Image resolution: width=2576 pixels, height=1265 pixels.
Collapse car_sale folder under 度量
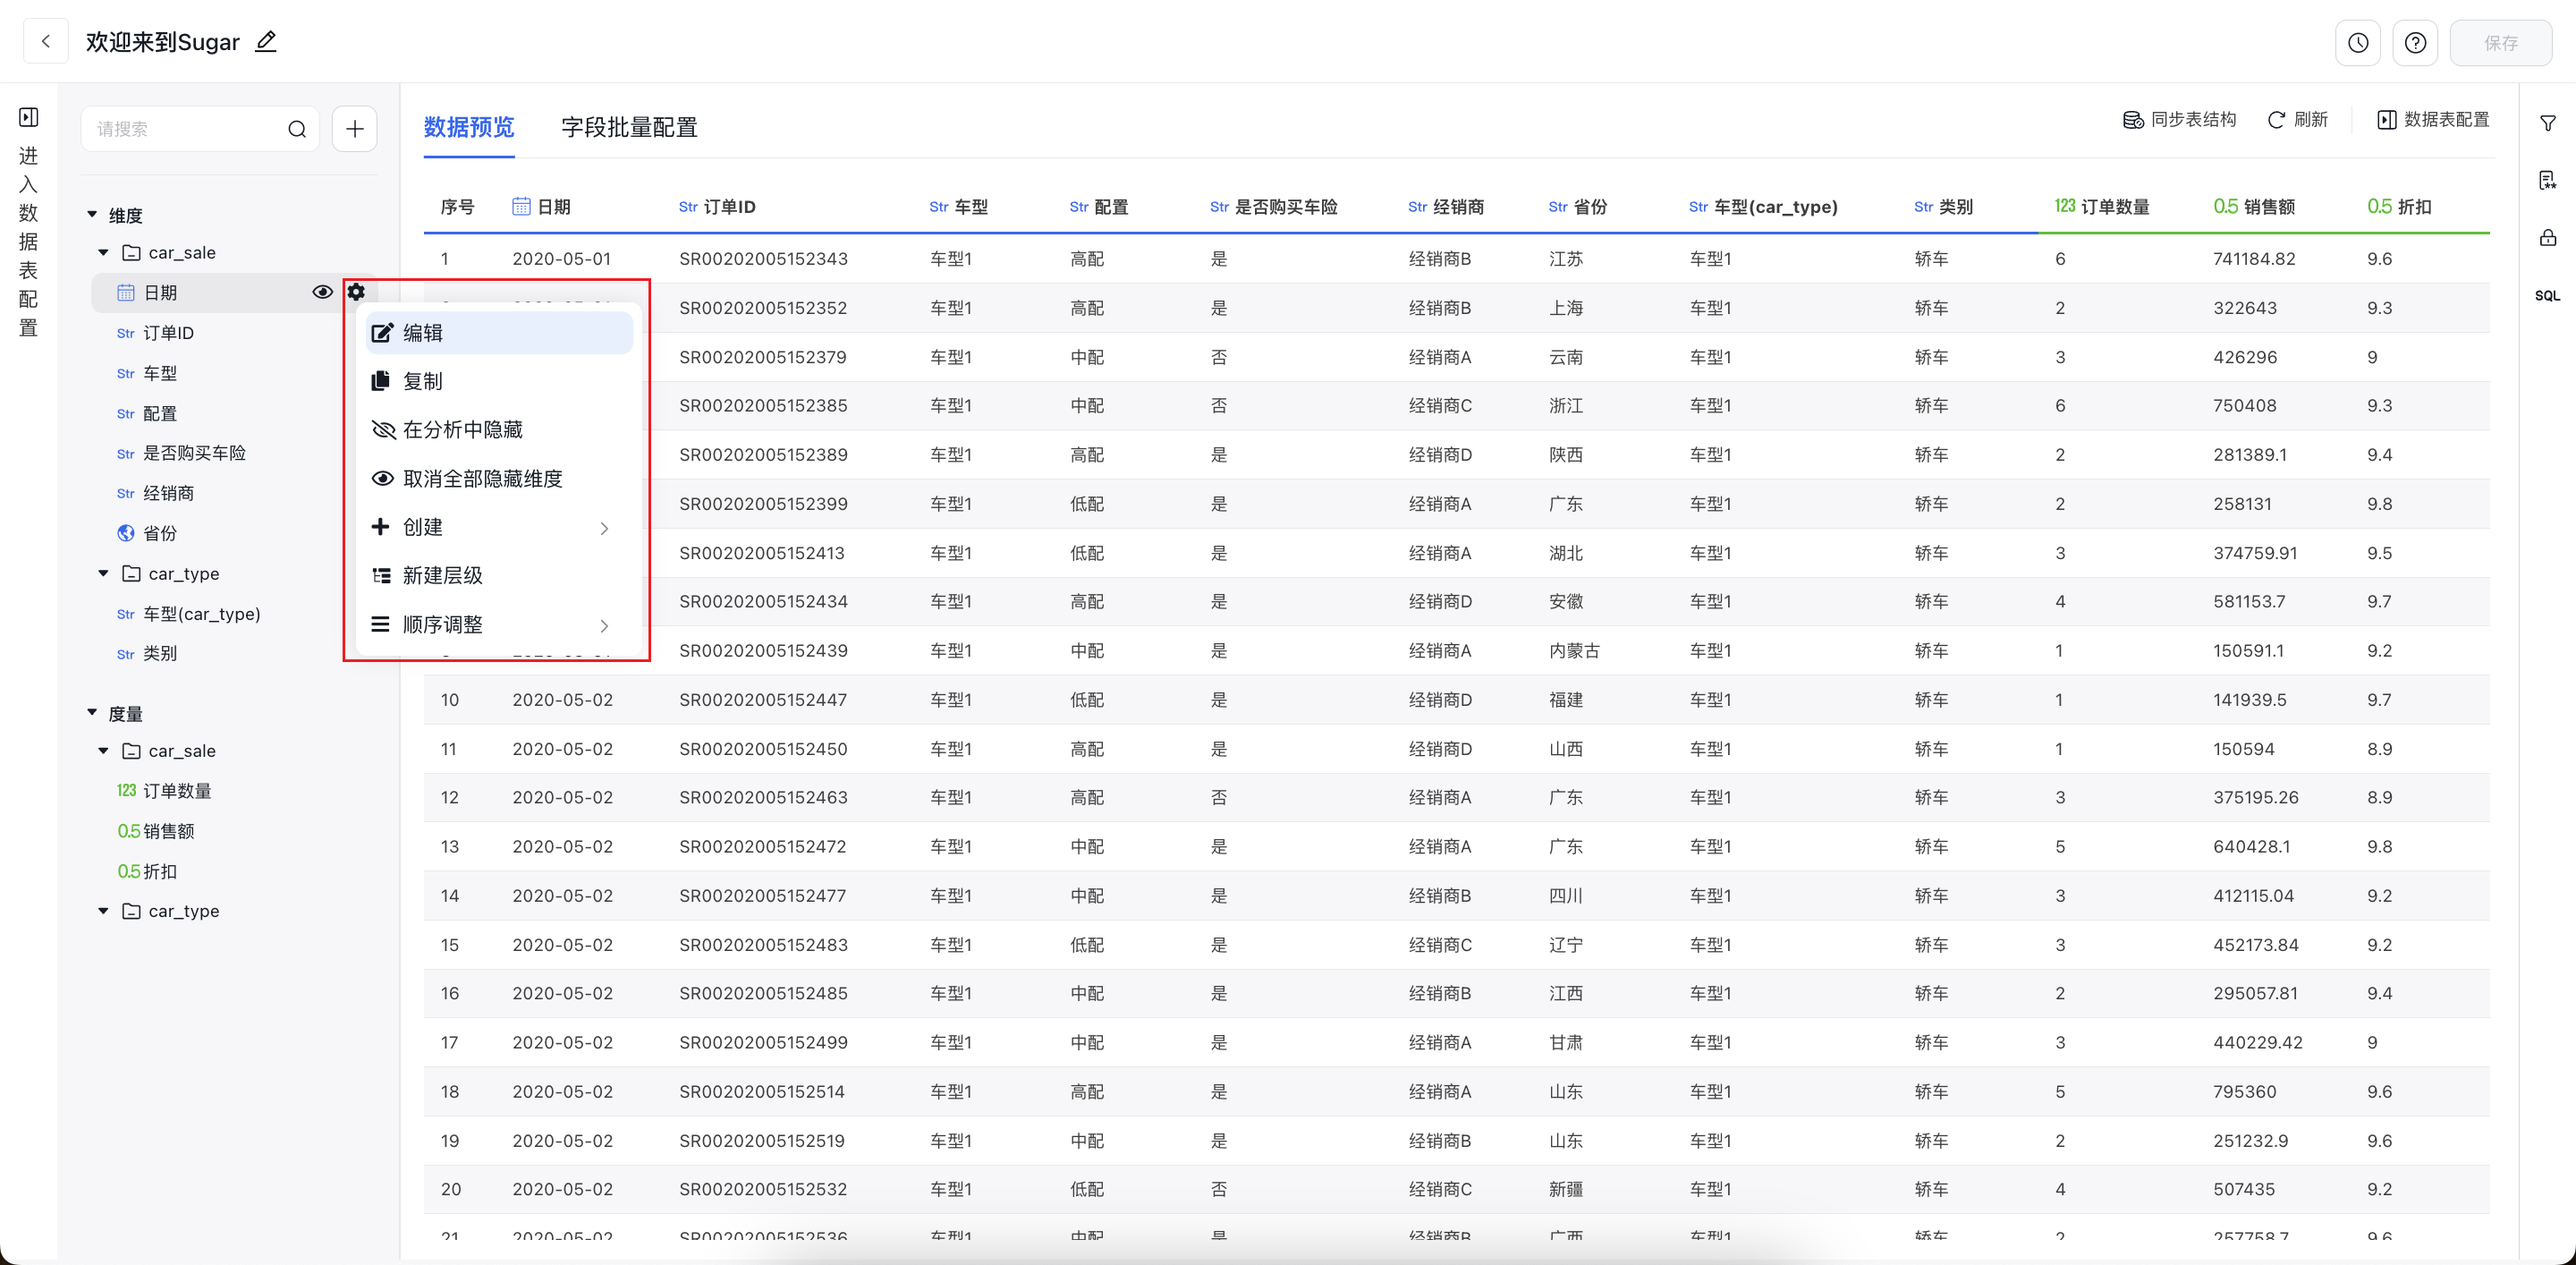103,750
